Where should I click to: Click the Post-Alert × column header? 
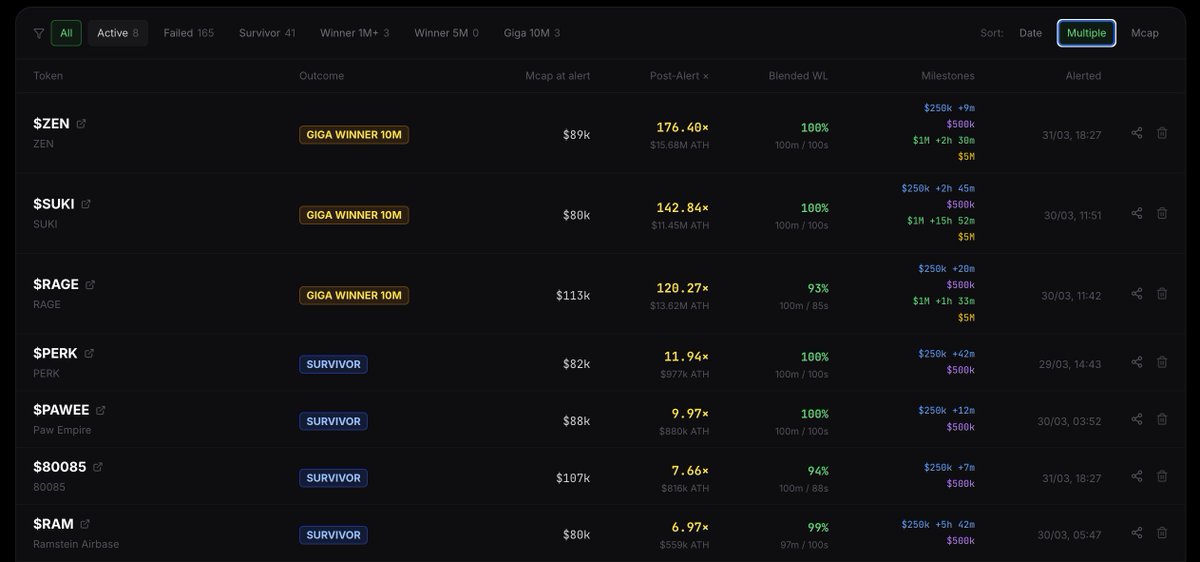tap(679, 76)
